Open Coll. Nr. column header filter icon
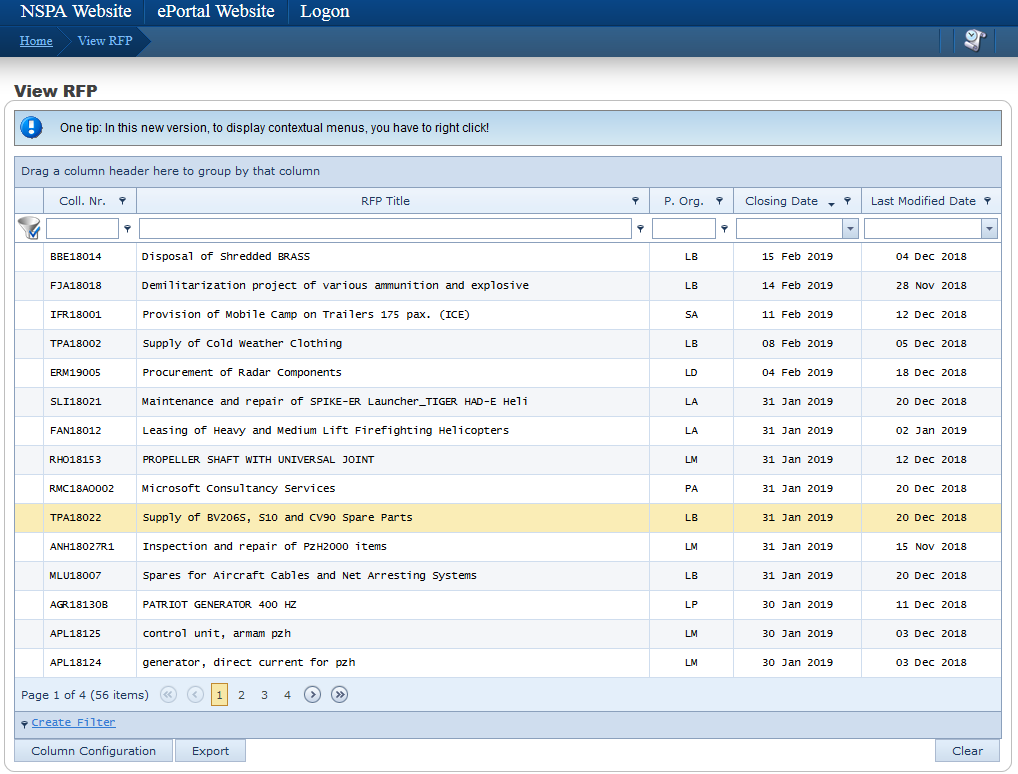 [x=123, y=201]
